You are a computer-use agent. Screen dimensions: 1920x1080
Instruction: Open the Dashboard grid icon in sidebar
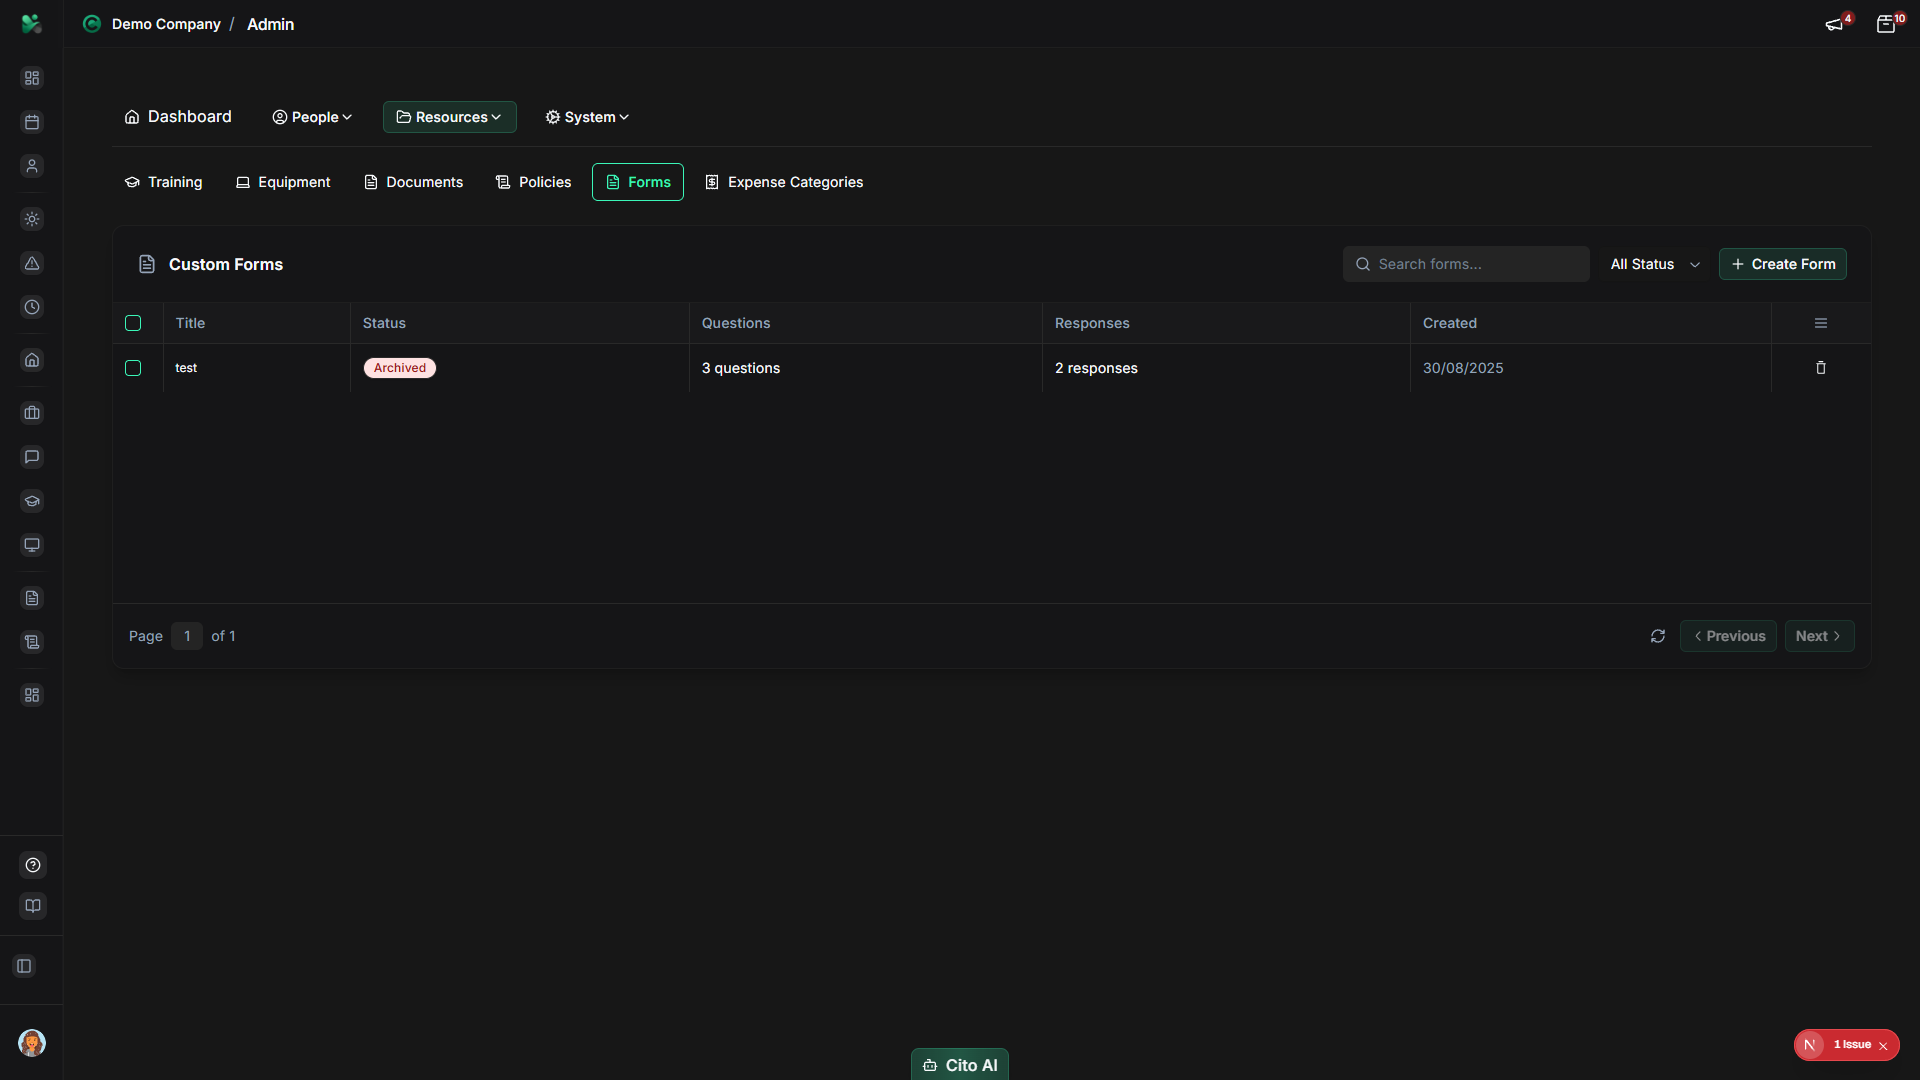point(32,77)
